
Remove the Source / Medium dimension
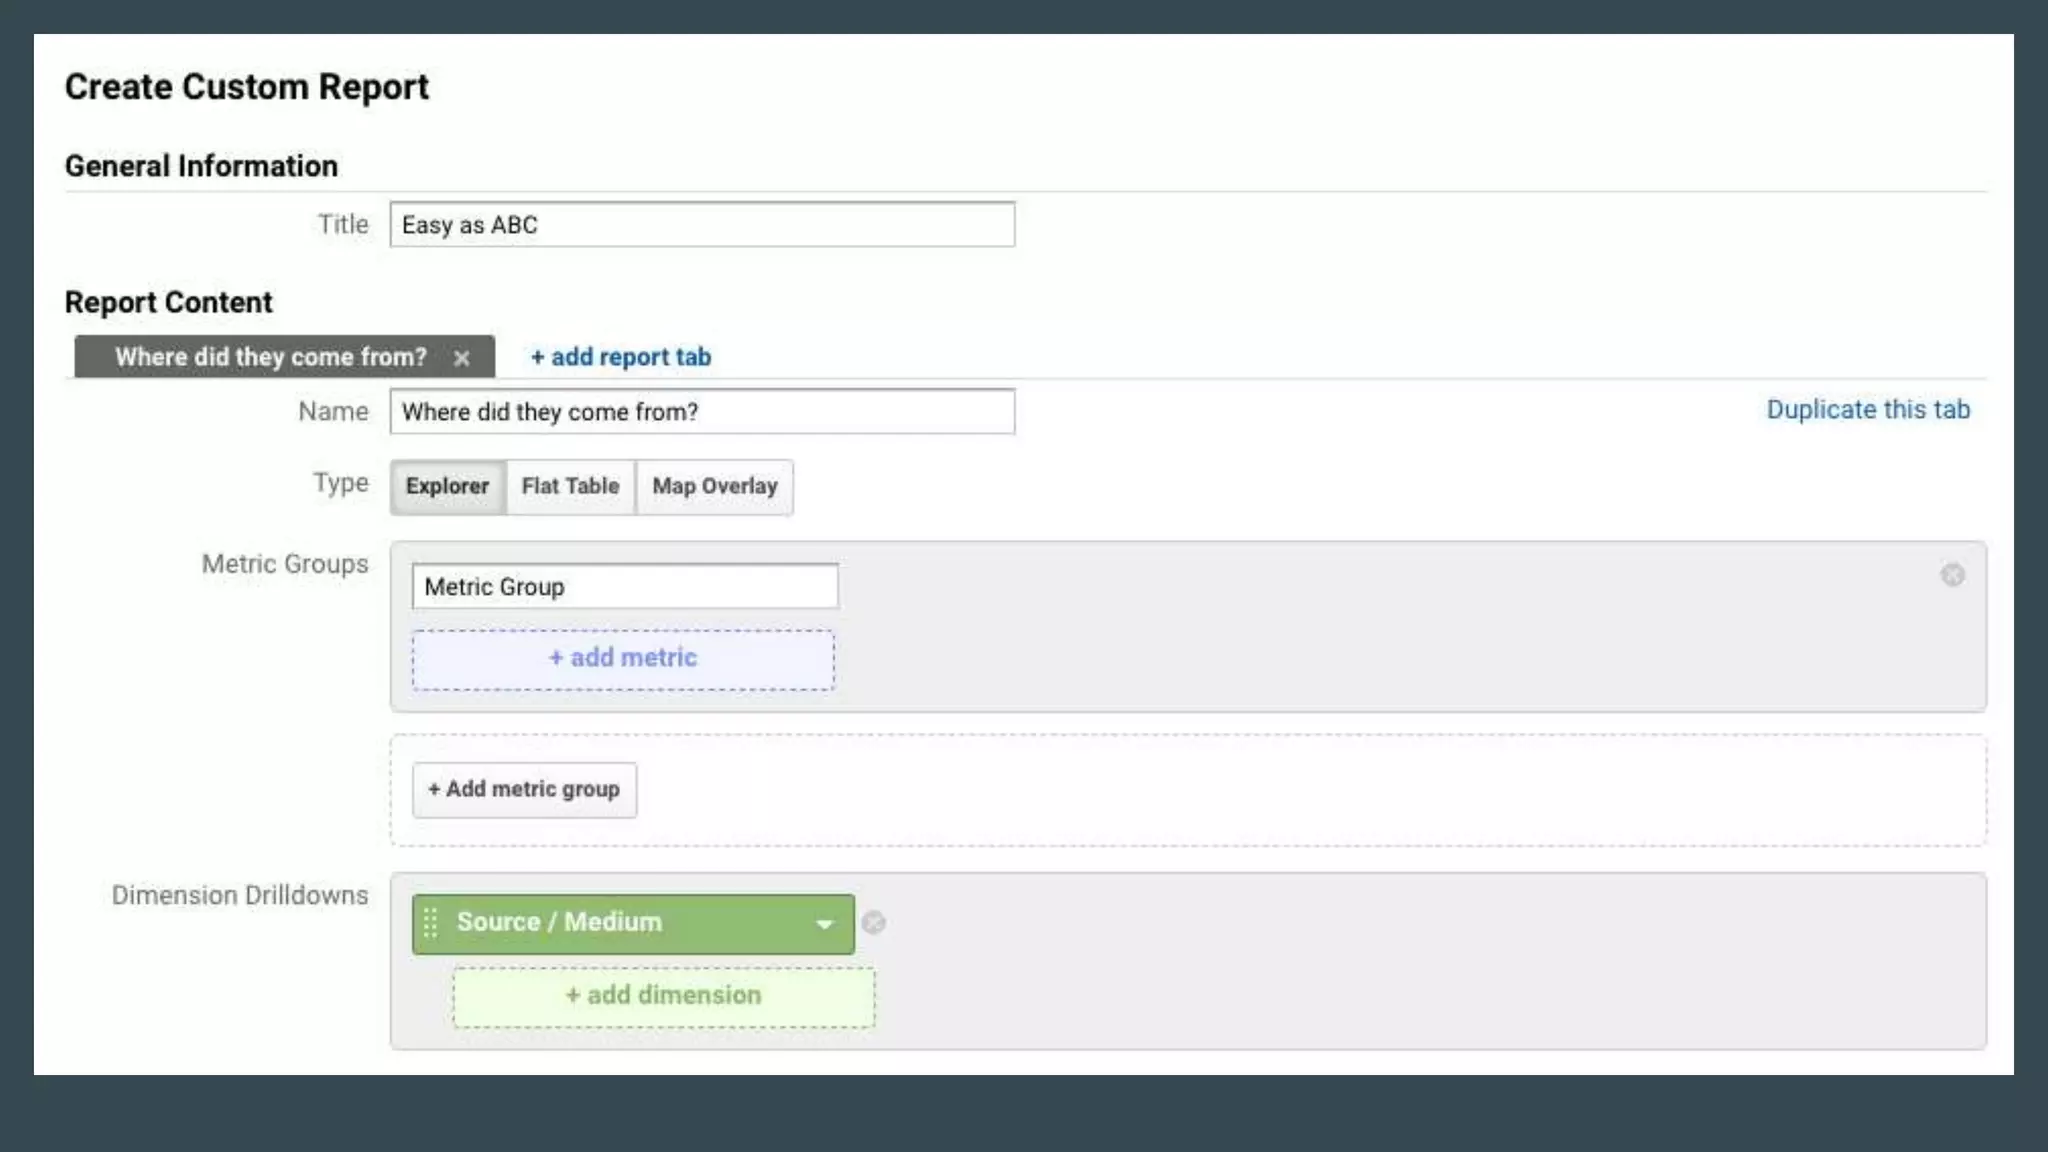tap(874, 923)
